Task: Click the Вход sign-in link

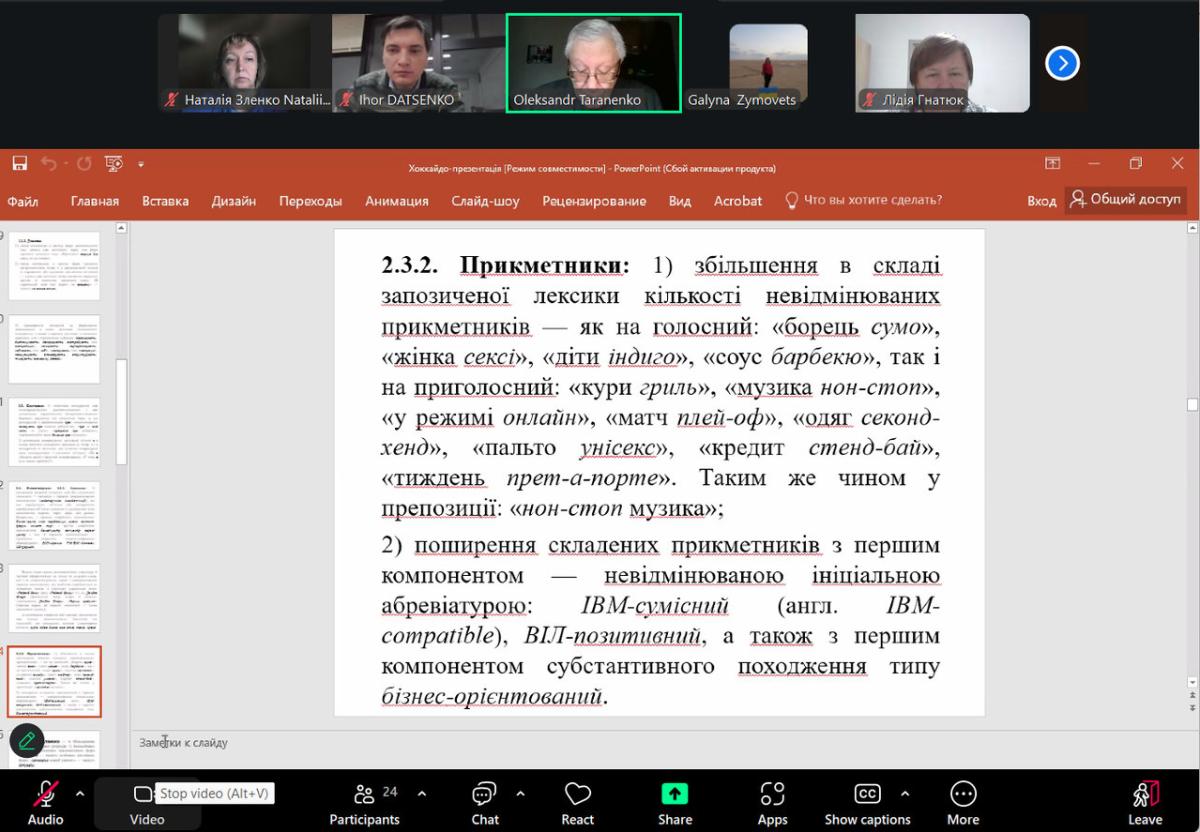Action: tap(1041, 201)
